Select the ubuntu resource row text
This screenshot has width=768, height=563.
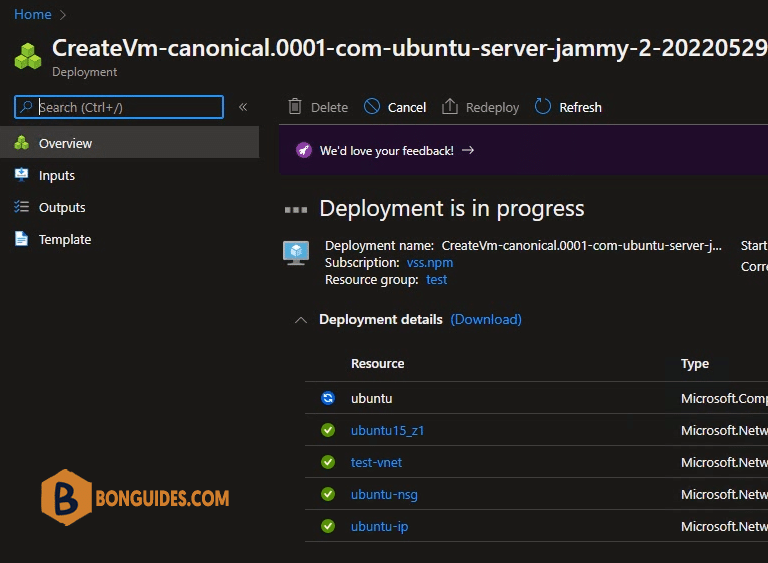371,398
